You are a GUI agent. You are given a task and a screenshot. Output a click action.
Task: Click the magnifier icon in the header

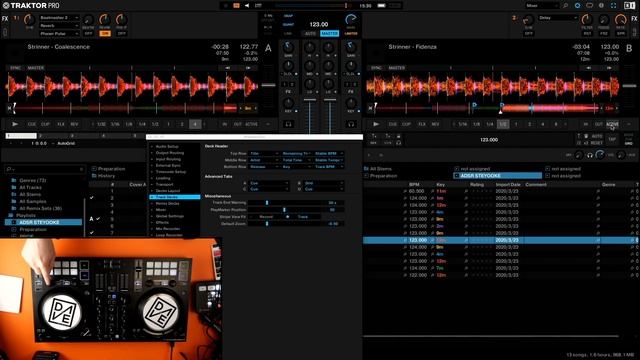click(x=565, y=6)
